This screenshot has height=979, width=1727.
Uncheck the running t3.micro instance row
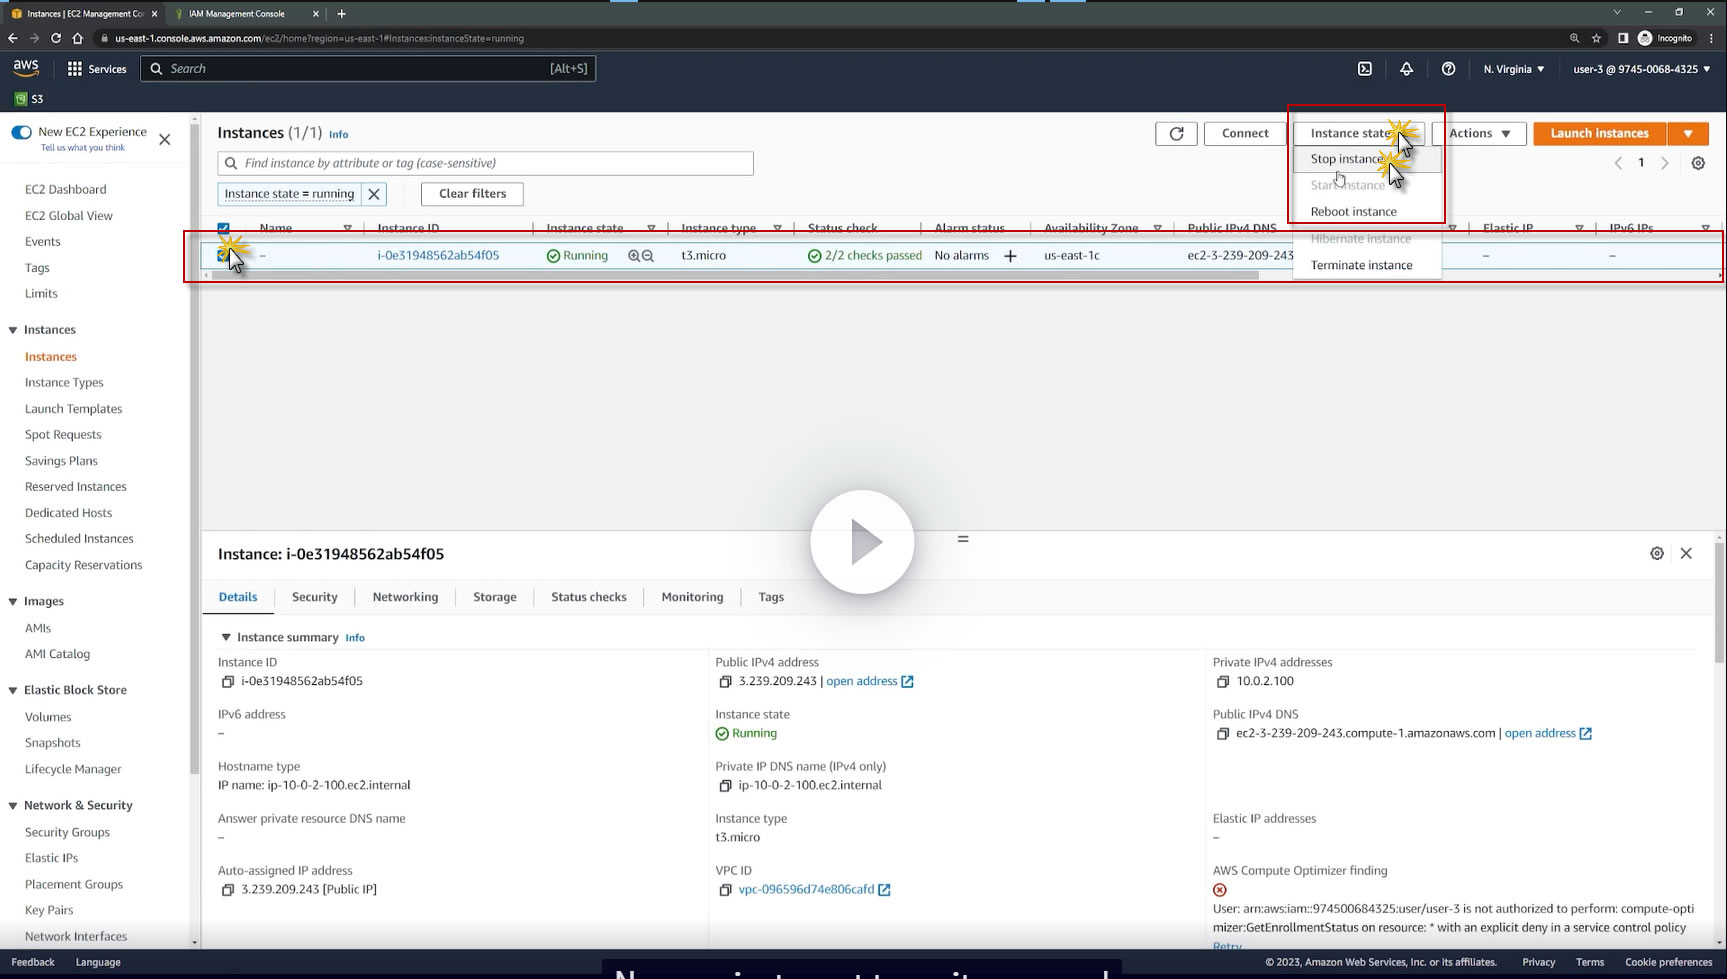223,256
